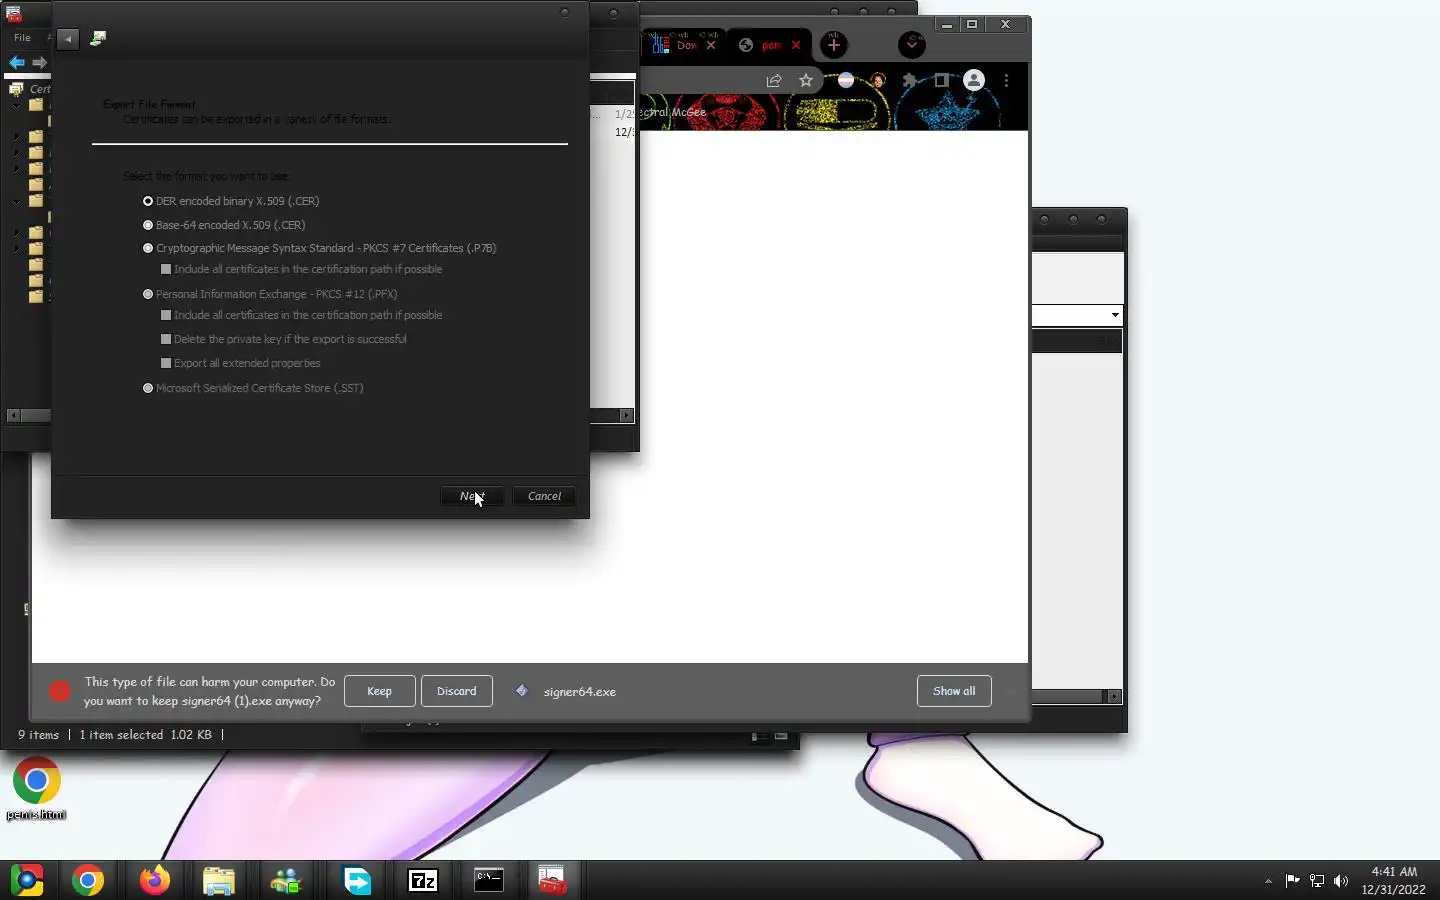
Task: Open pen.shtml desktop shortcut
Action: (x=36, y=790)
